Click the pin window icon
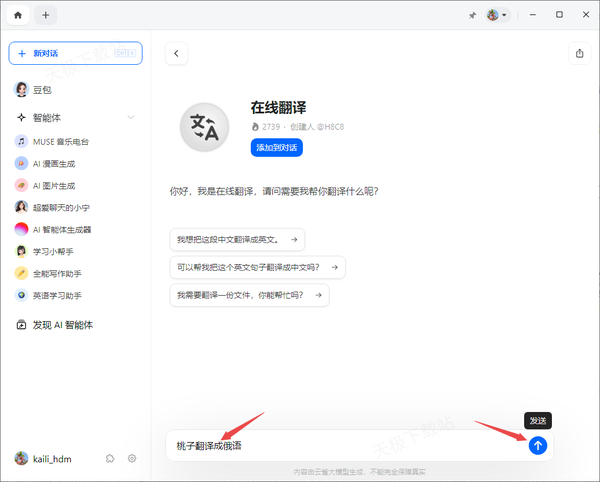 [x=472, y=15]
